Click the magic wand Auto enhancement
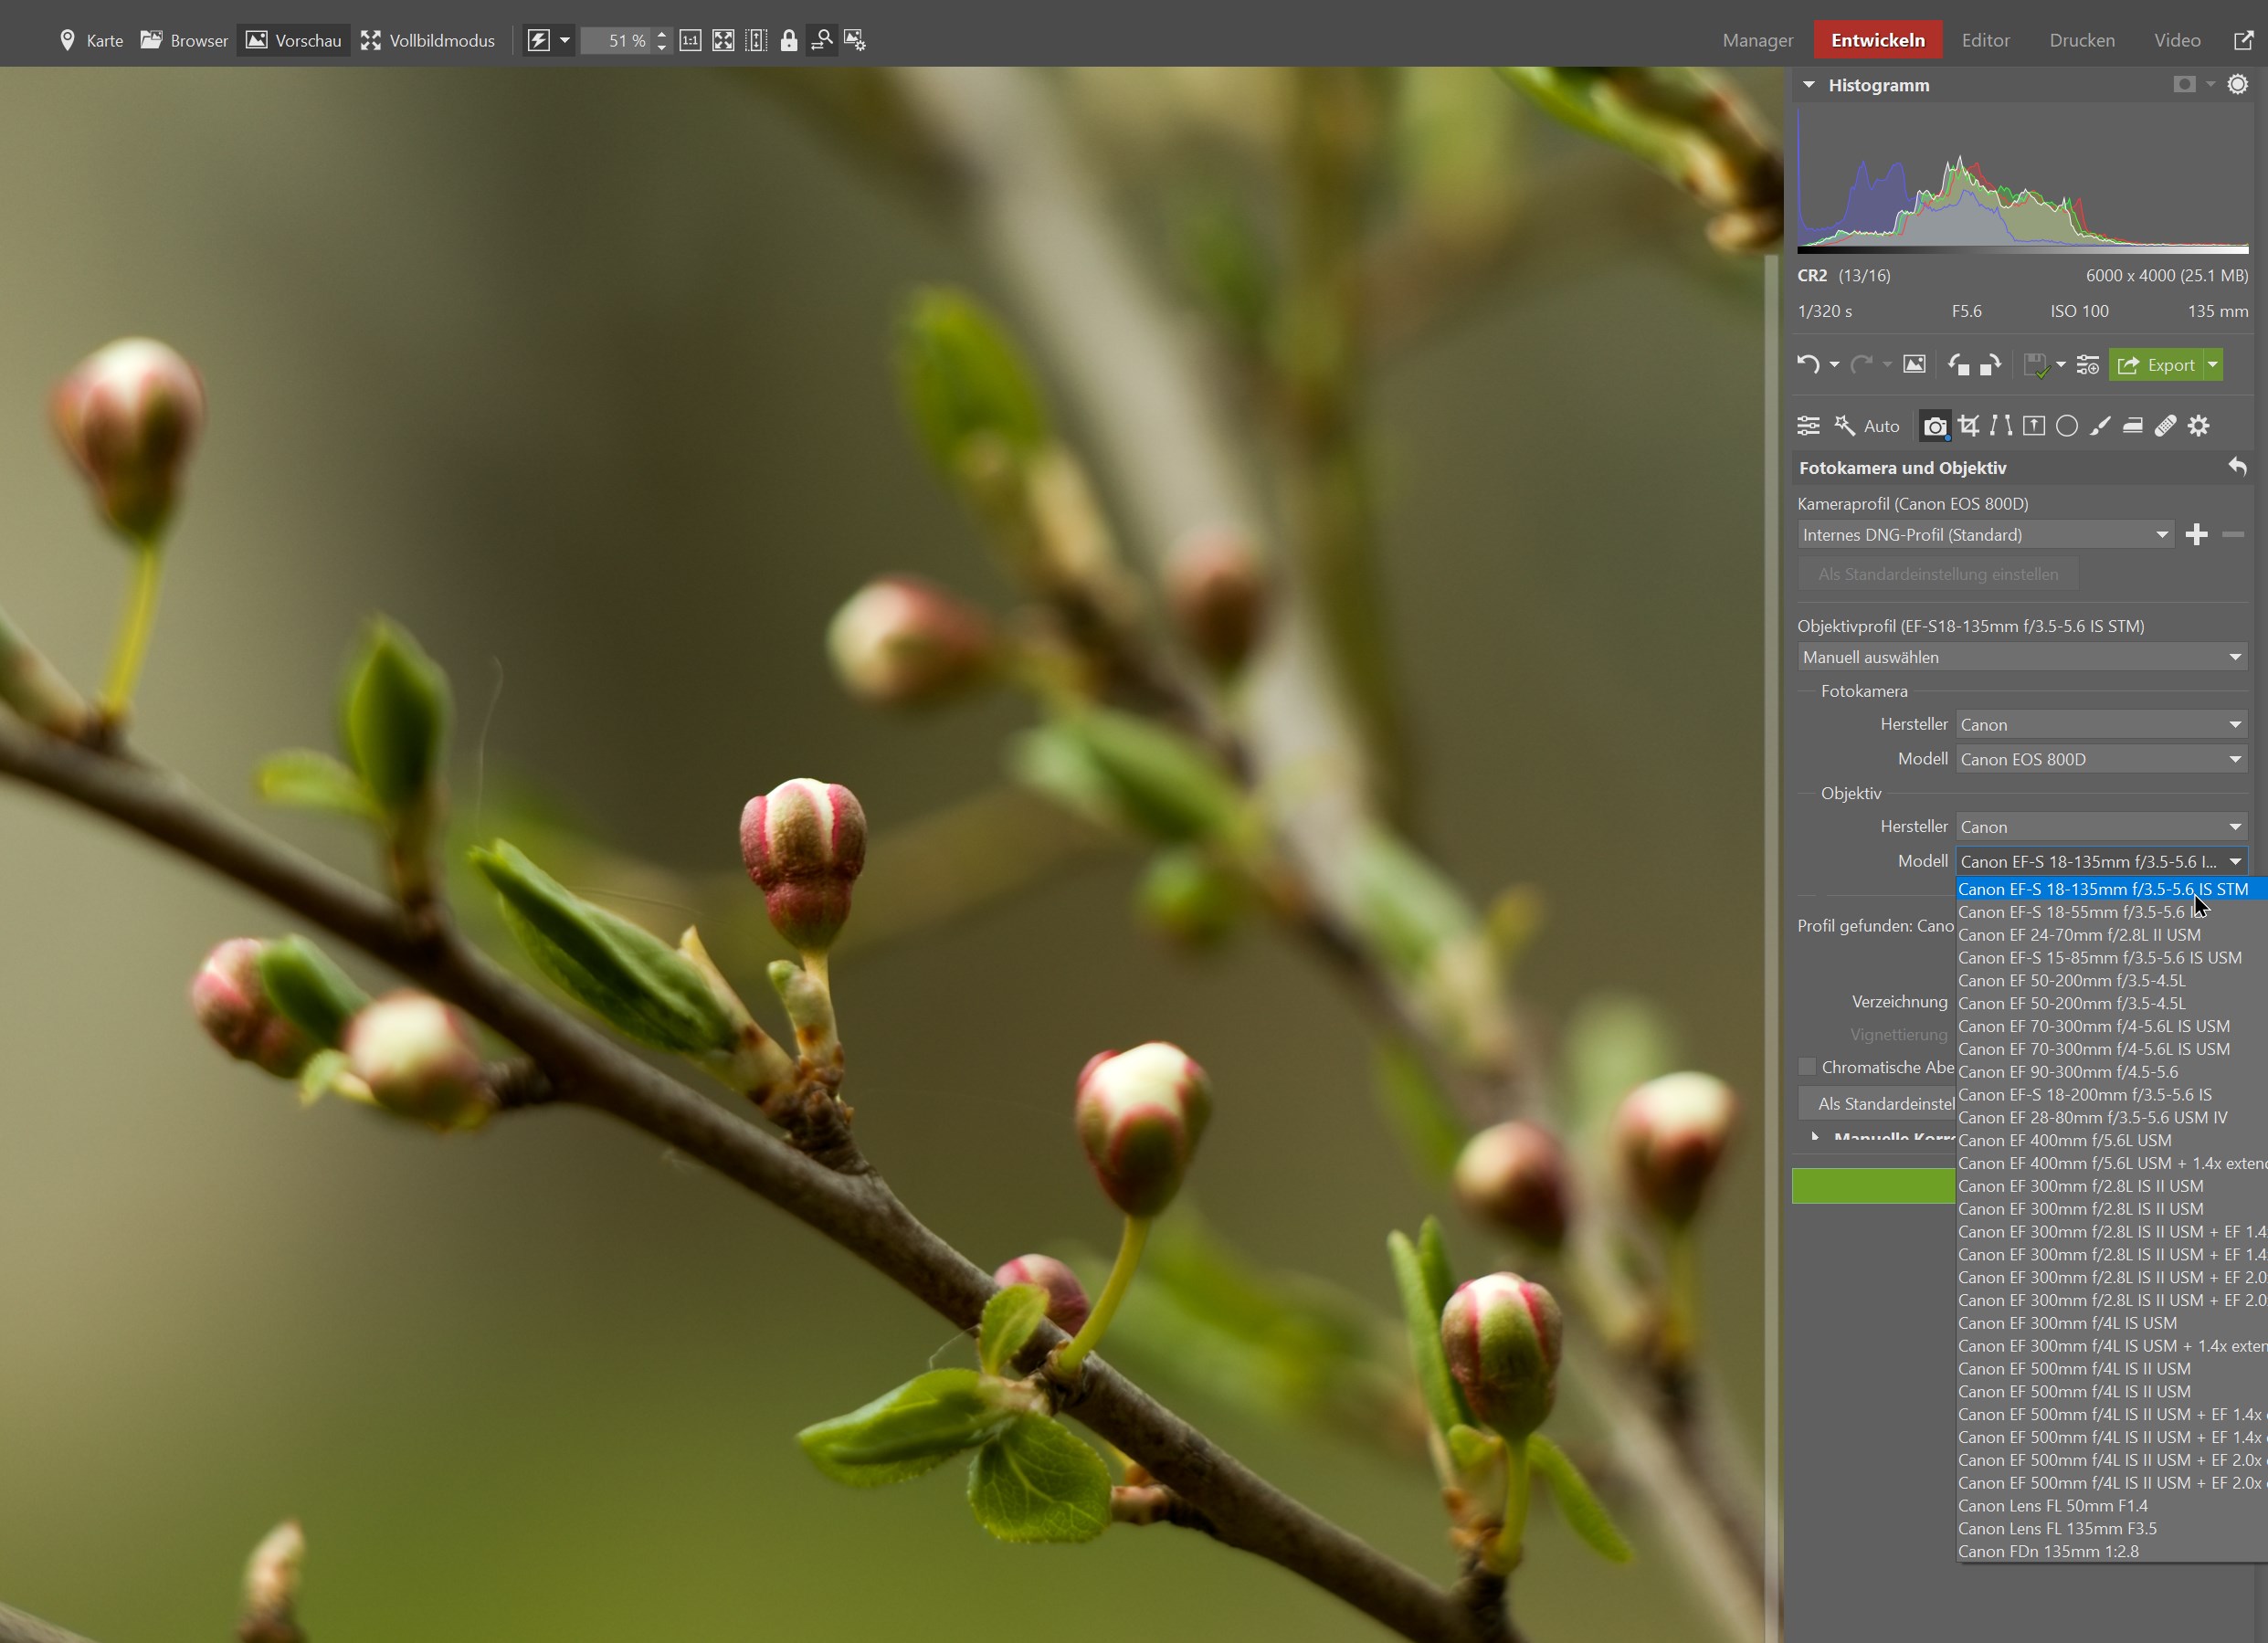Image resolution: width=2268 pixels, height=1643 pixels. [1866, 426]
